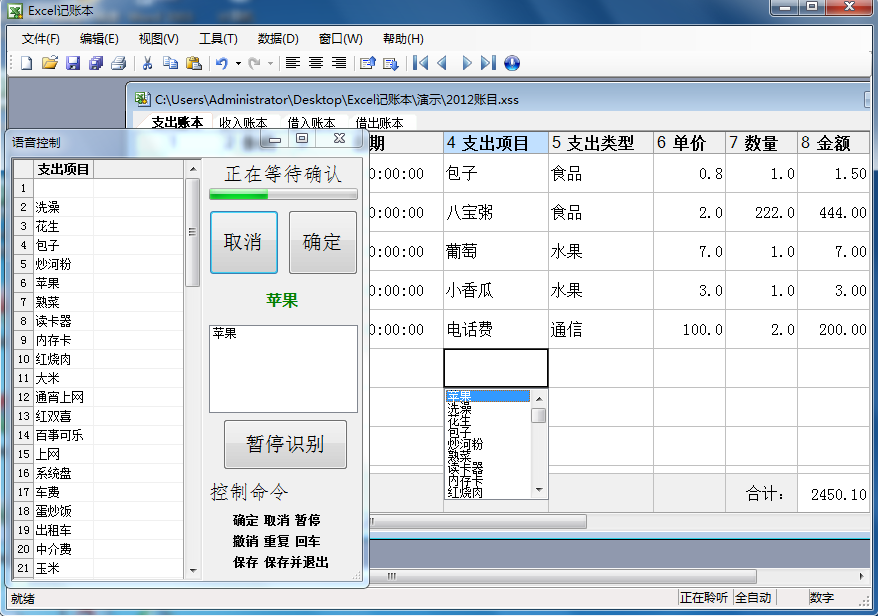
Task: Open the 窗口(W) menu
Action: [340, 39]
